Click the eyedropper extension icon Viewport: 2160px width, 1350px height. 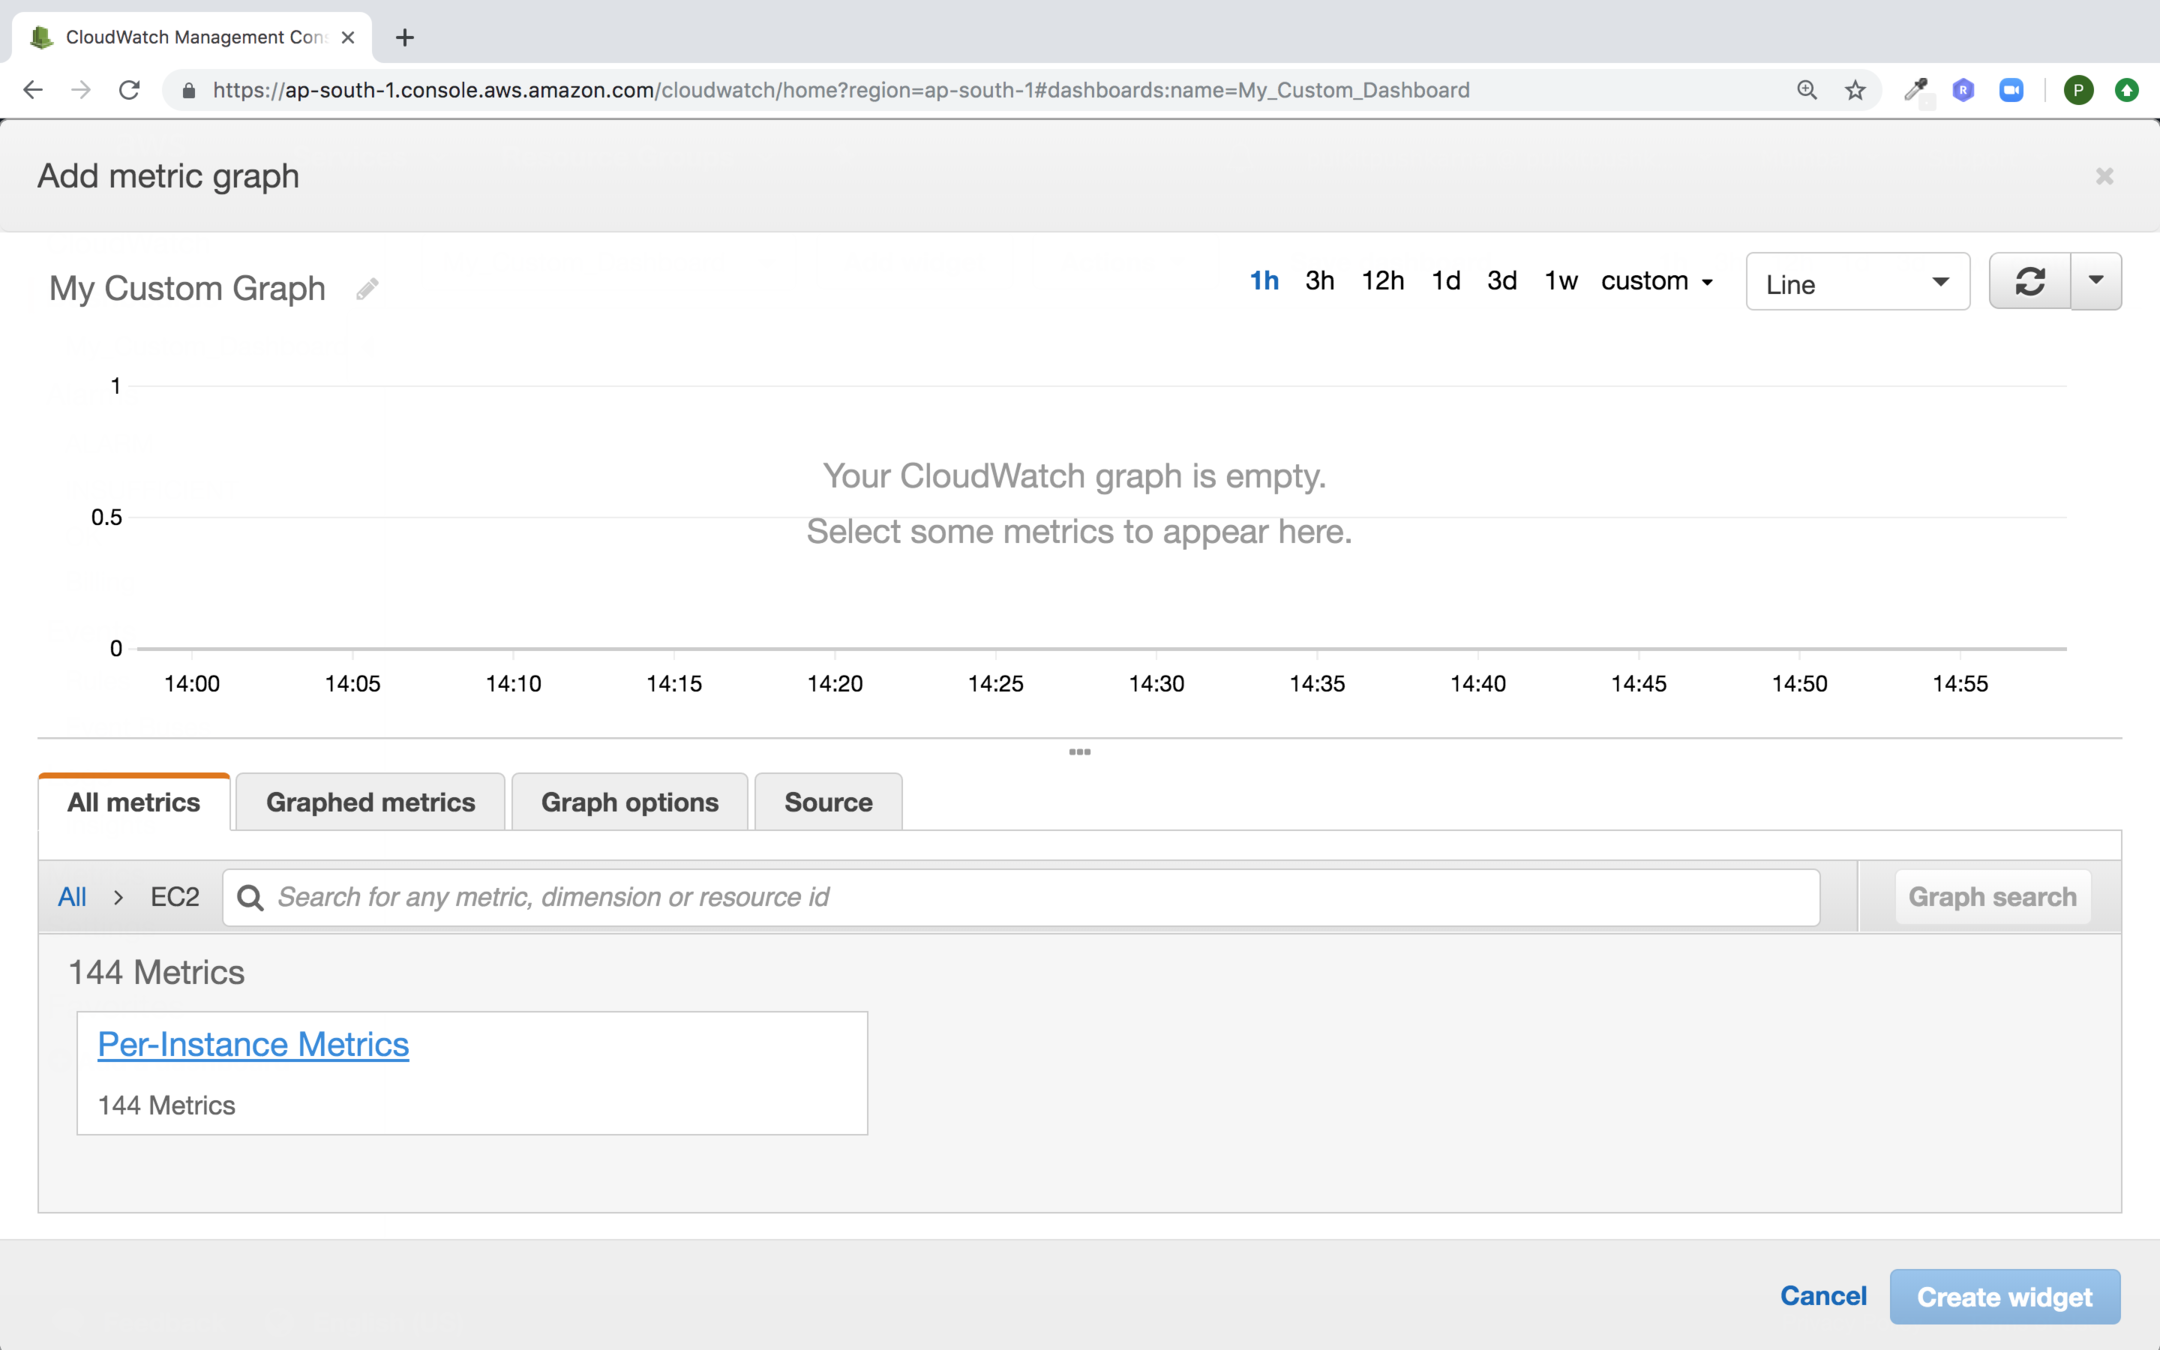1915,90
